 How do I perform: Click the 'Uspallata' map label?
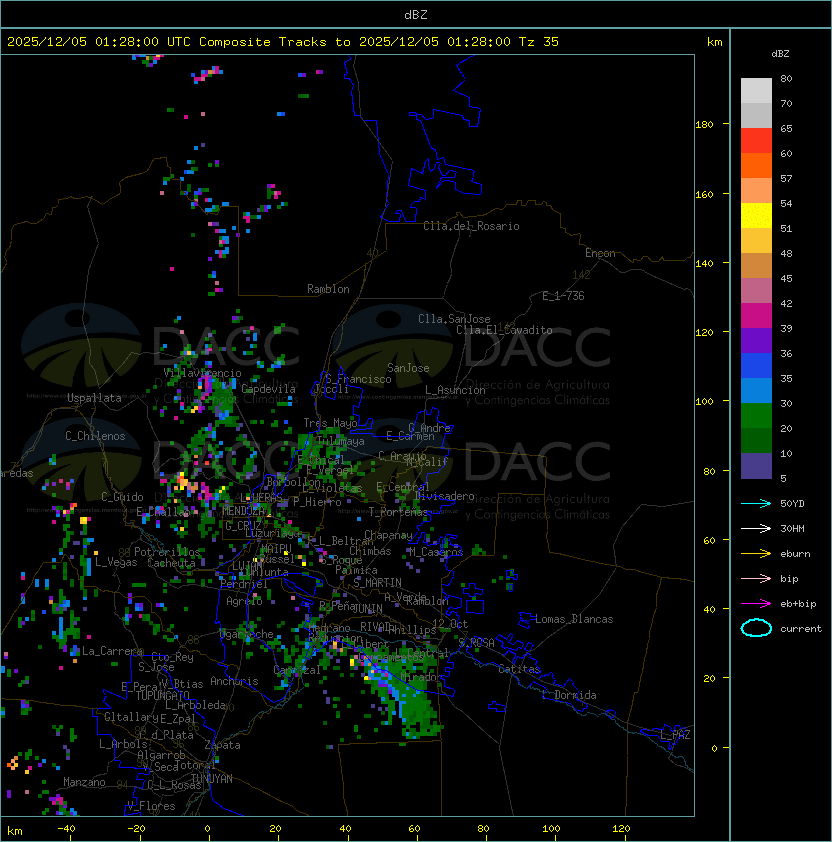pyautogui.click(x=95, y=398)
